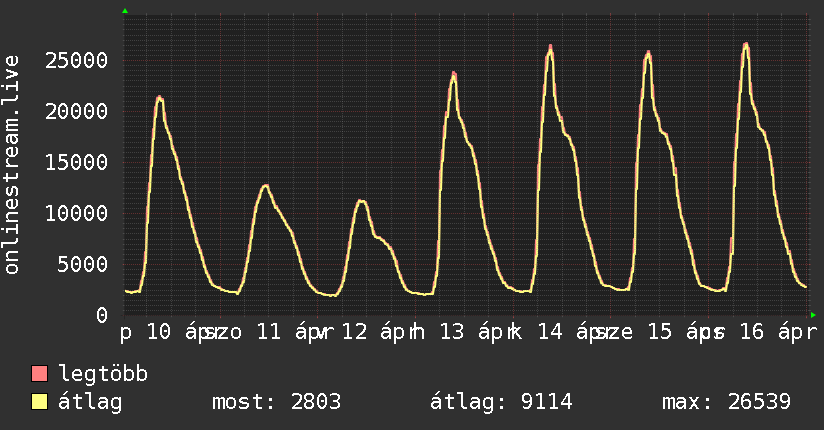824x430 pixels.
Task: Click the April 15 peak of the curve
Action: [x=648, y=53]
